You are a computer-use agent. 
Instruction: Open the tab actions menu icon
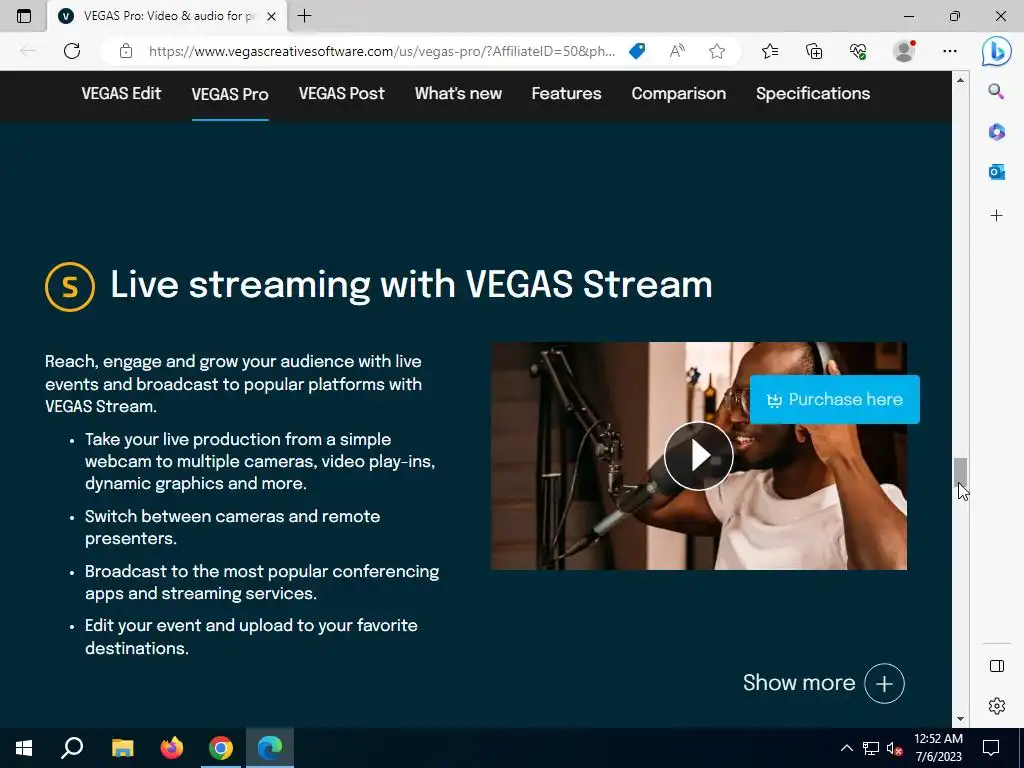coord(24,16)
